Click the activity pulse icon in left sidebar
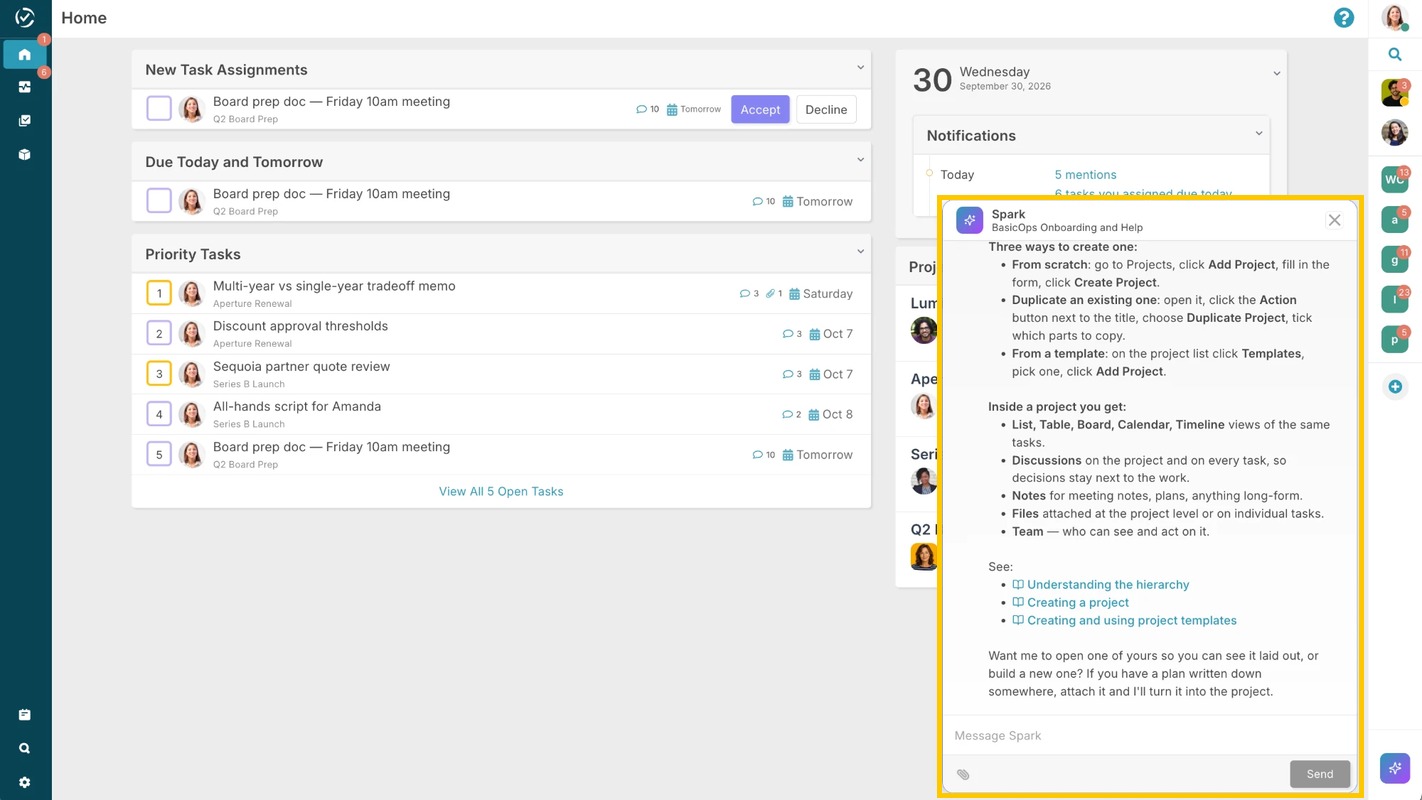The height and width of the screenshot is (800, 1422). (x=25, y=87)
